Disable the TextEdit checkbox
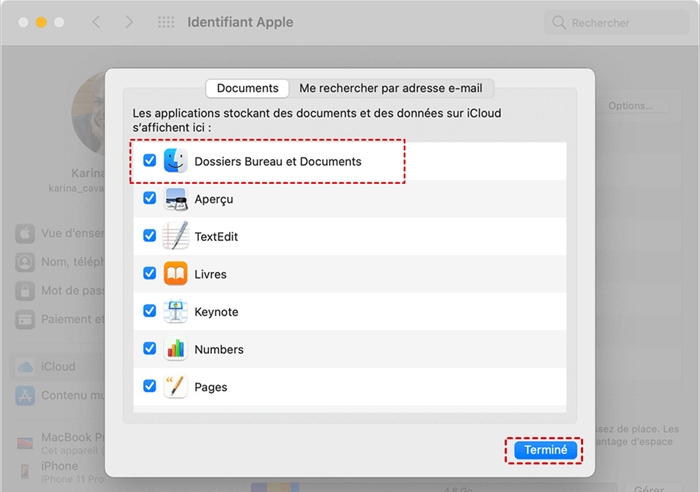Screen dimensions: 700x492 pyautogui.click(x=149, y=237)
